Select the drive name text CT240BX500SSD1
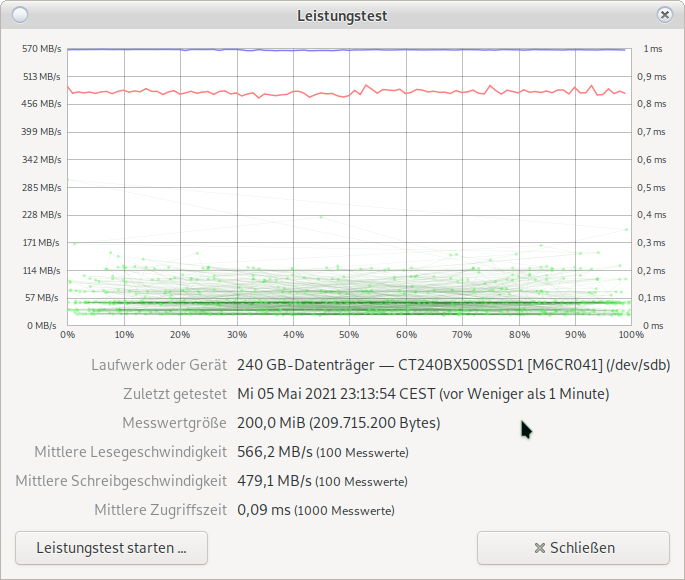685x580 pixels. point(460,365)
